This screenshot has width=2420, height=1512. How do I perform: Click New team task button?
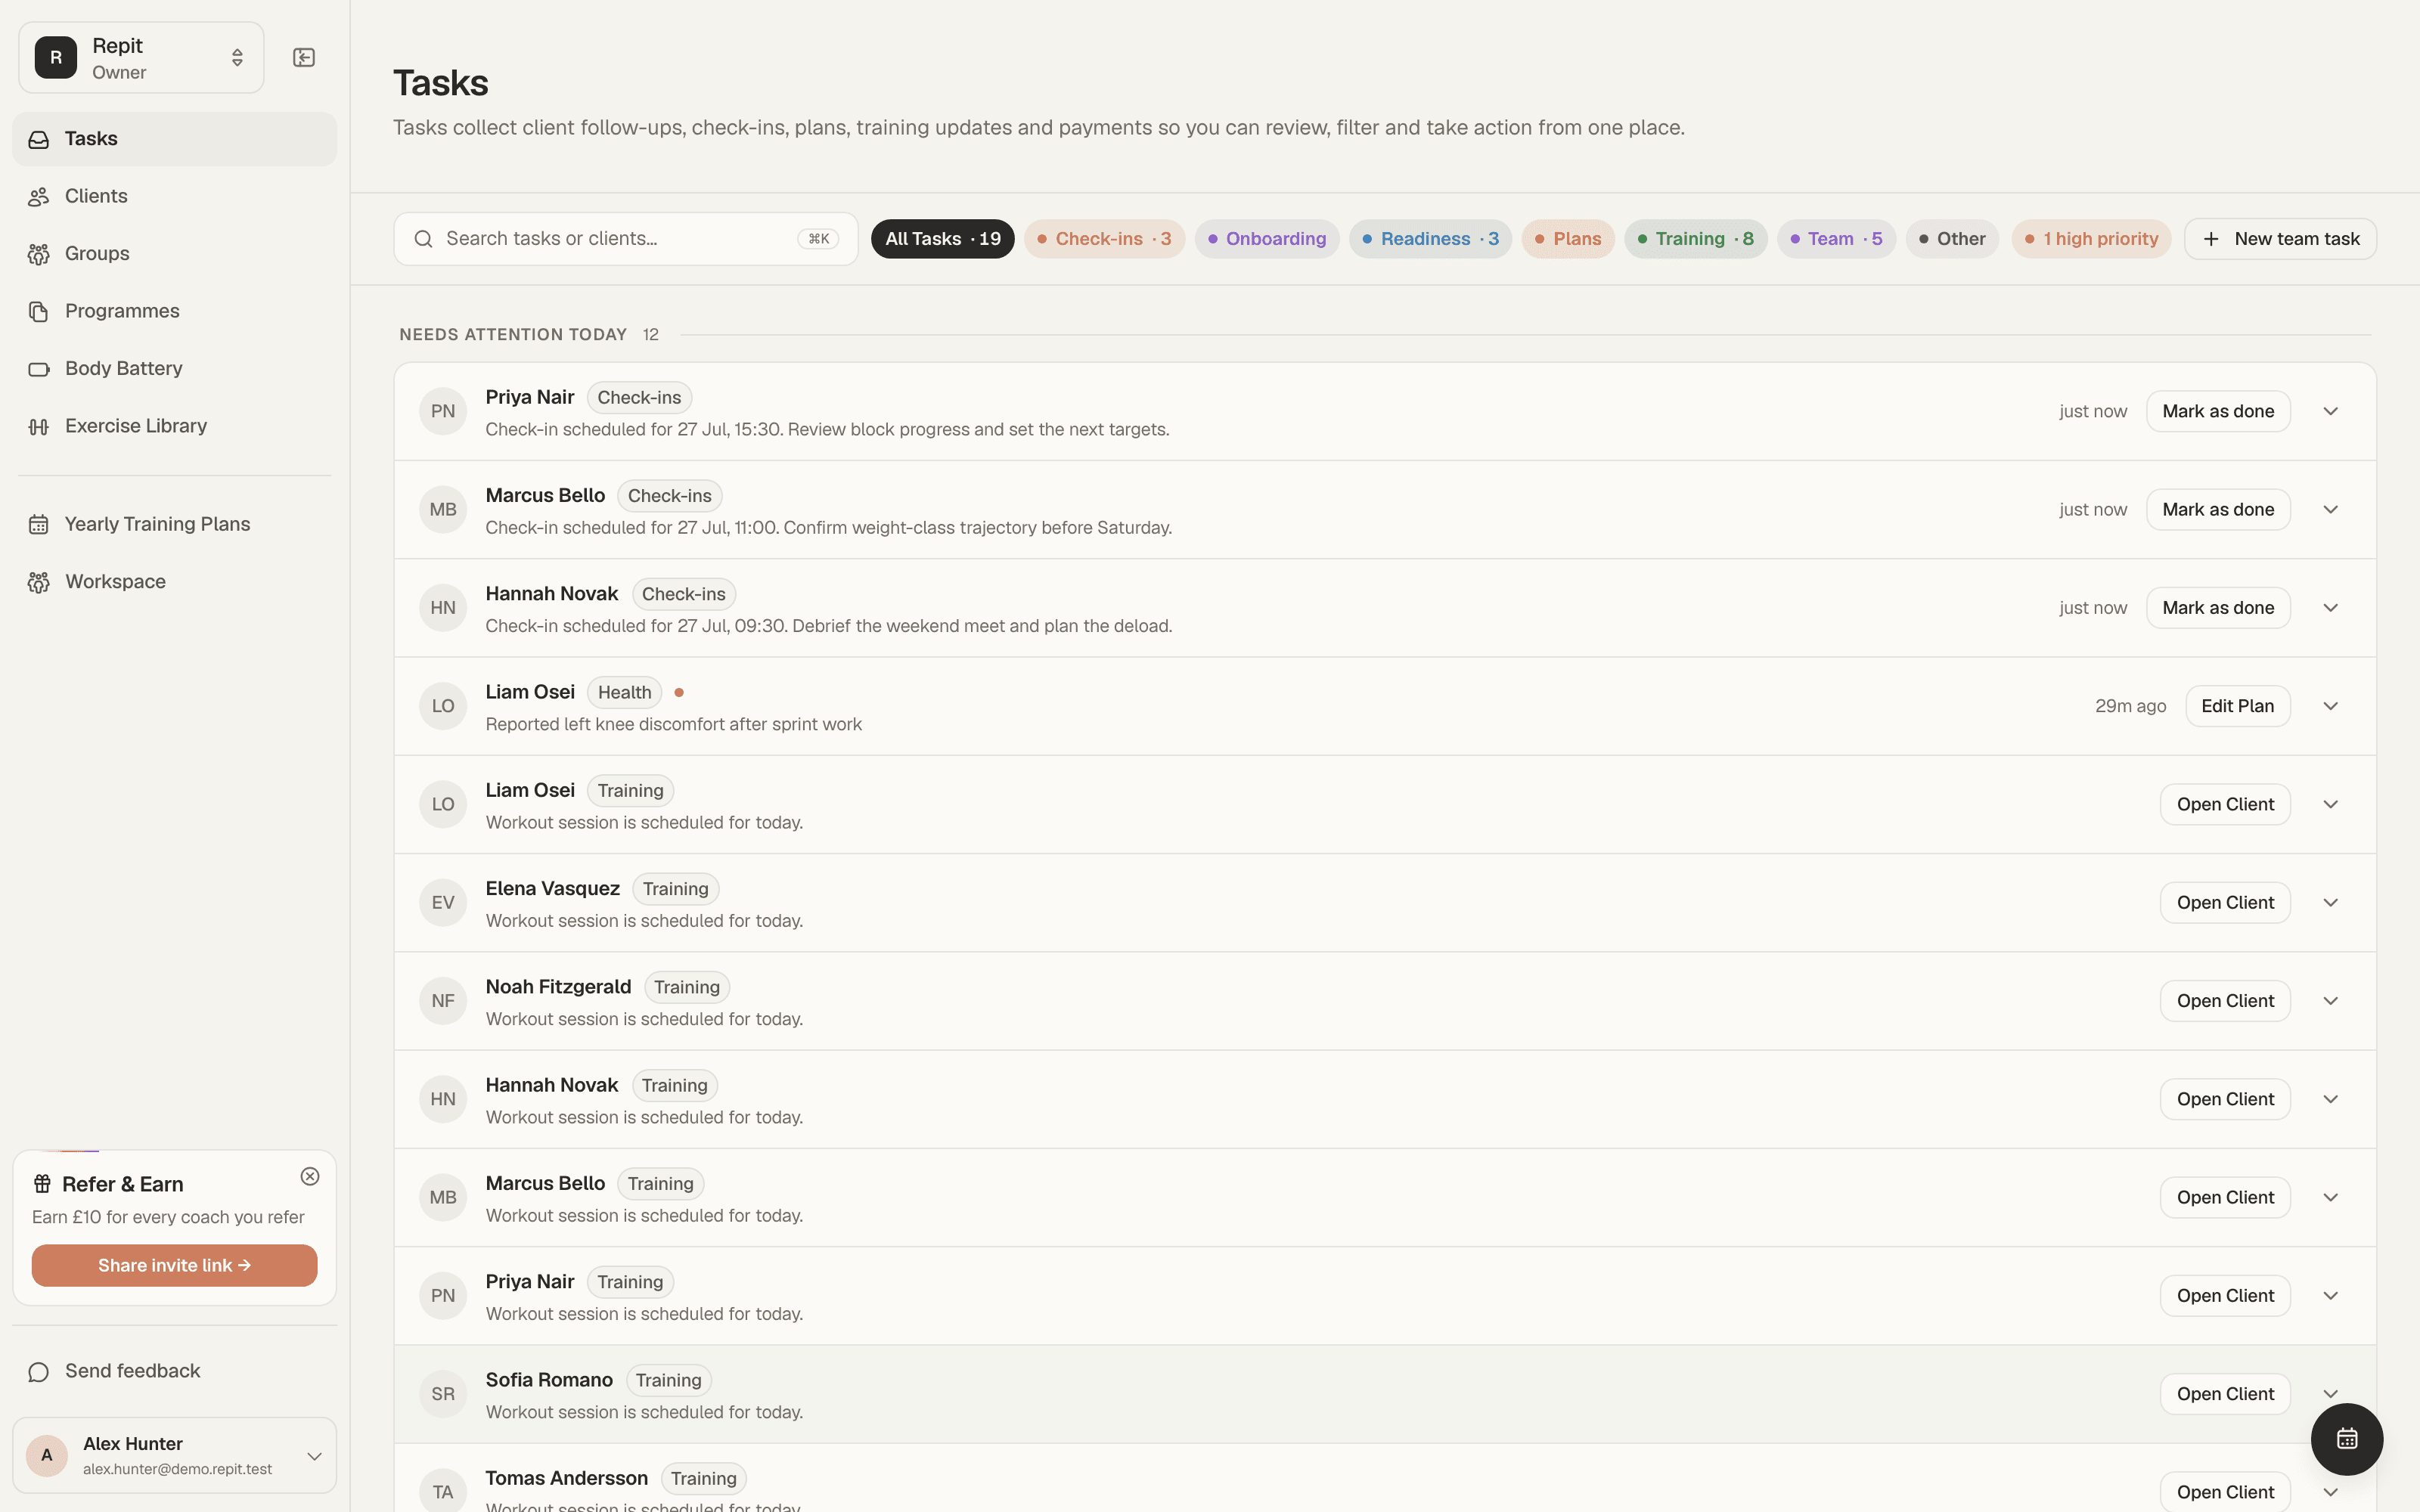2280,239
